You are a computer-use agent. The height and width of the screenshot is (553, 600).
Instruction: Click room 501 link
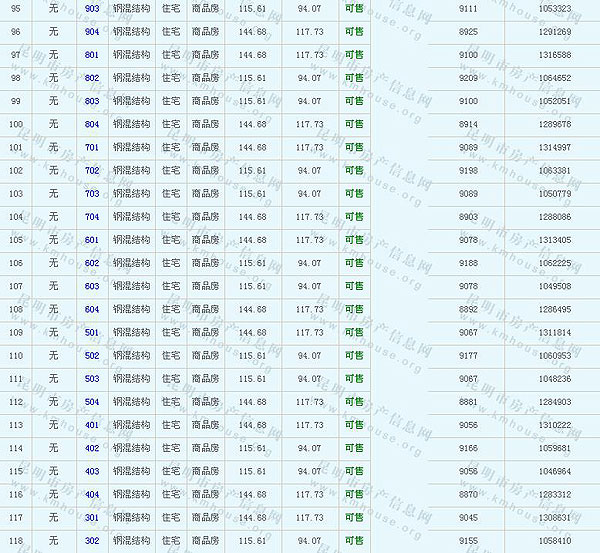point(92,332)
